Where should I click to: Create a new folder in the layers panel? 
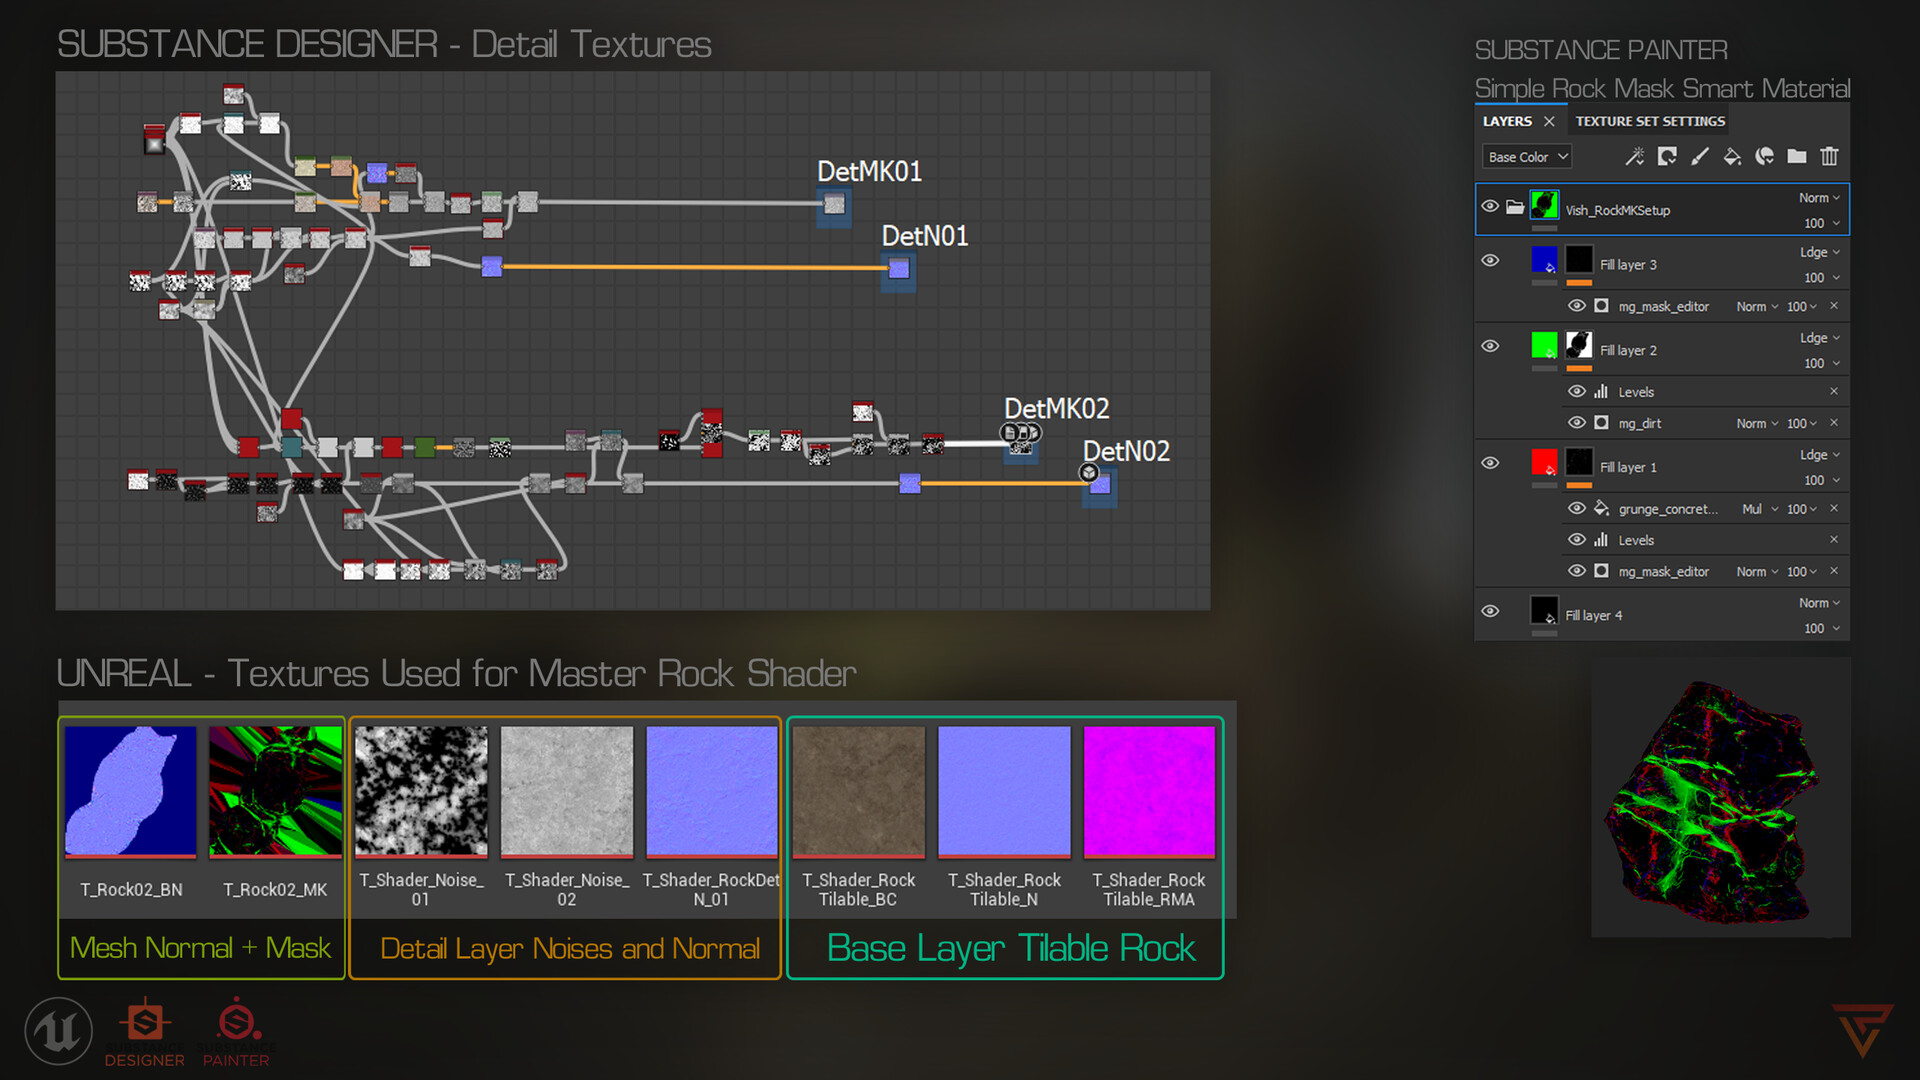coord(1797,156)
